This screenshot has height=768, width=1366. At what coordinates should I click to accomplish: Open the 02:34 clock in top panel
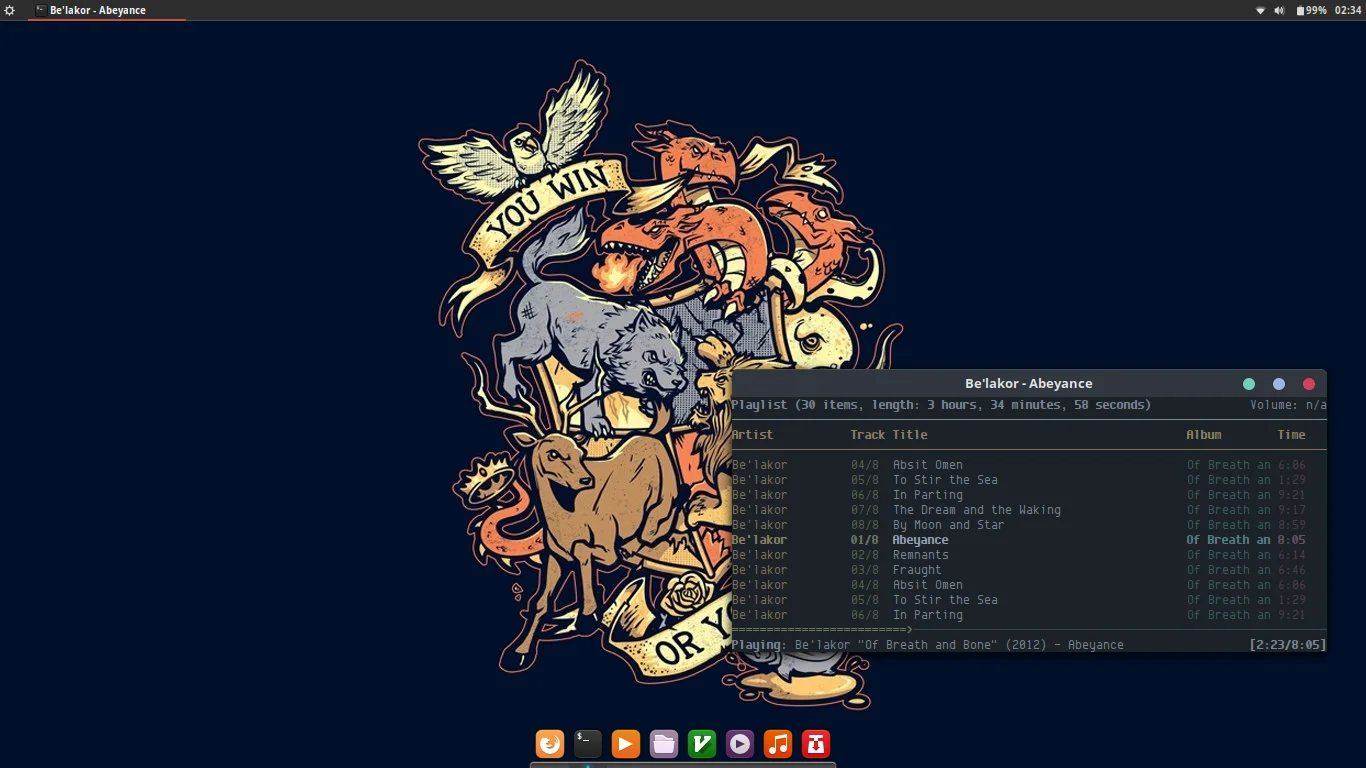click(x=1349, y=10)
